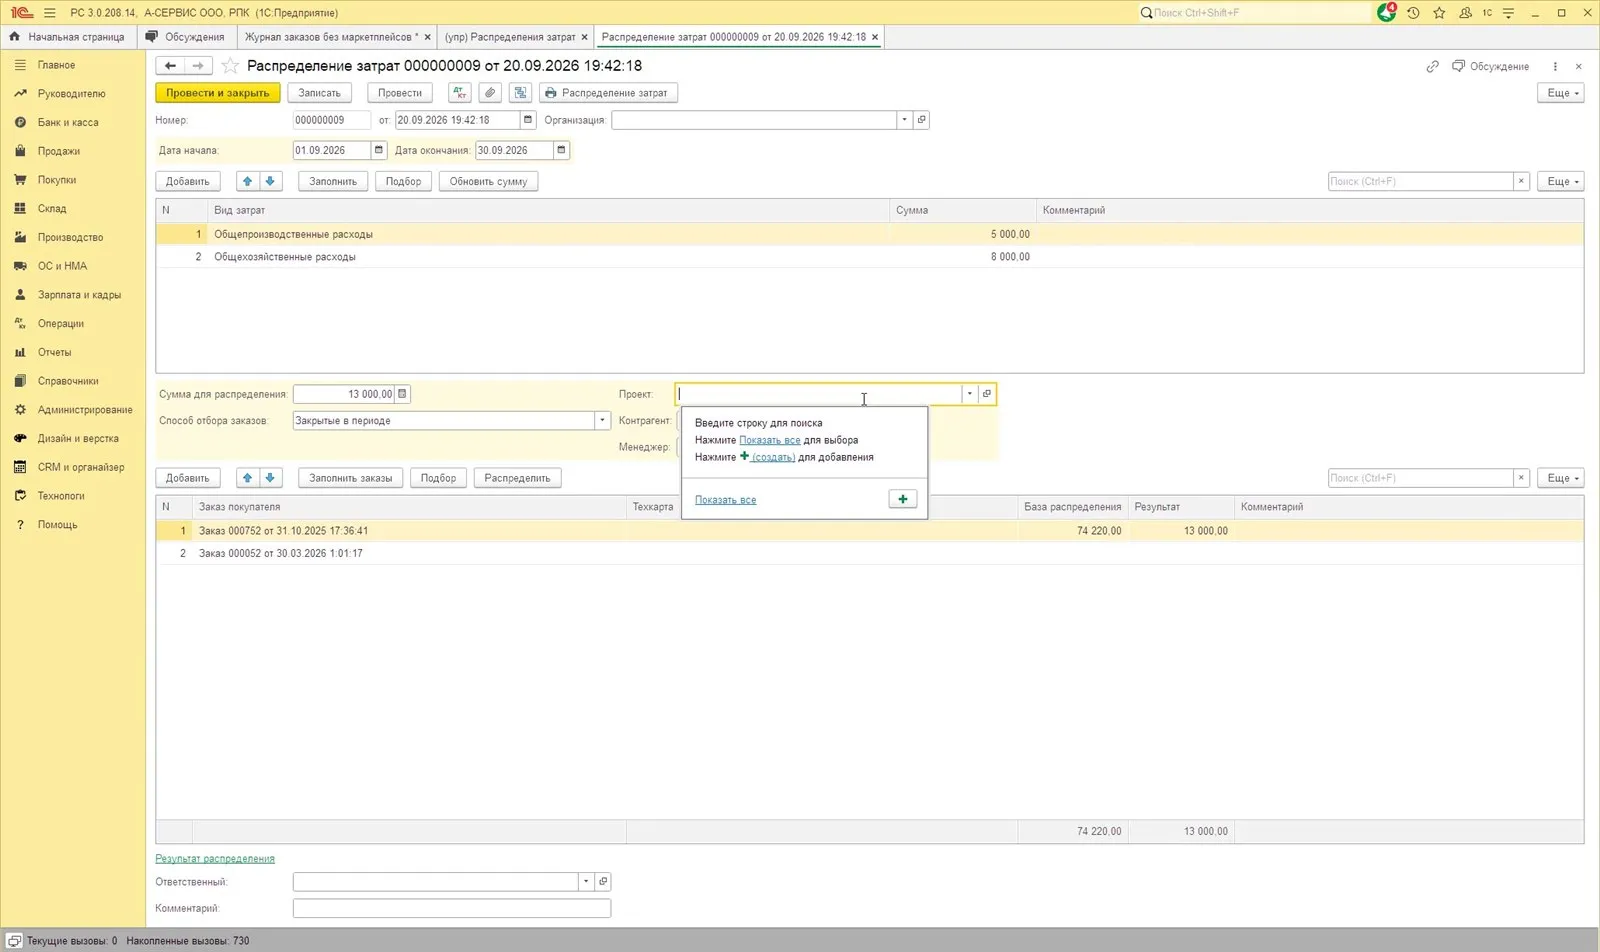Focus the upper table search field

click(x=1420, y=181)
